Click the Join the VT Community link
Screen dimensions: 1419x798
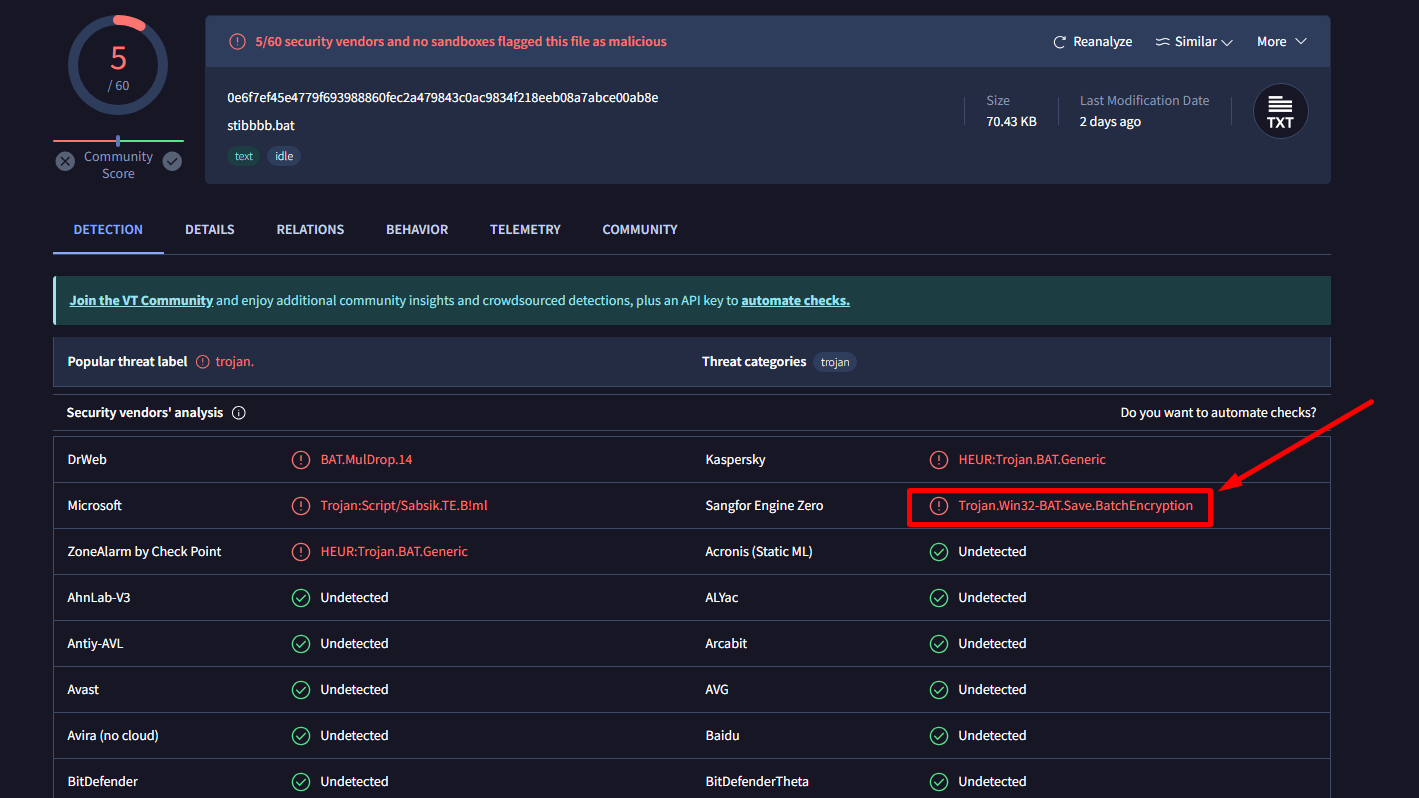pos(141,300)
